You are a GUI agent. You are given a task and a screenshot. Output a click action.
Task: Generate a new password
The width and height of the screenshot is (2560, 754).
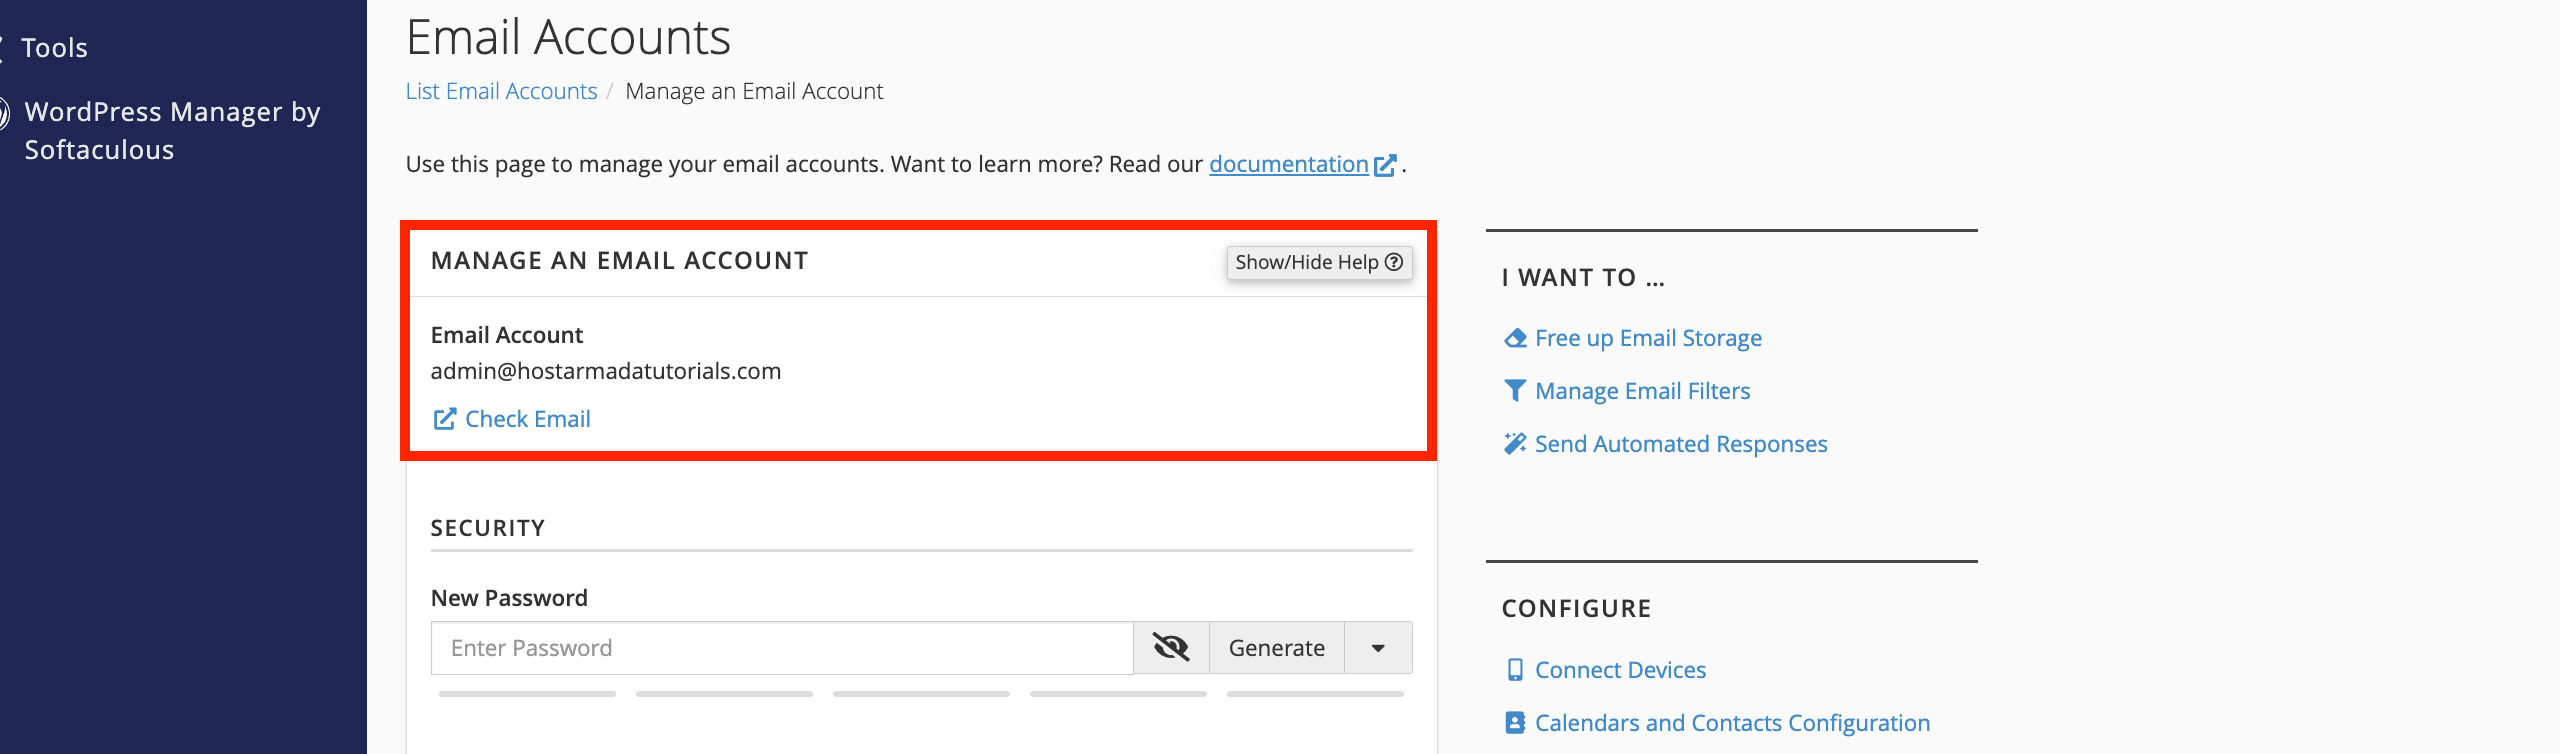click(x=1277, y=648)
